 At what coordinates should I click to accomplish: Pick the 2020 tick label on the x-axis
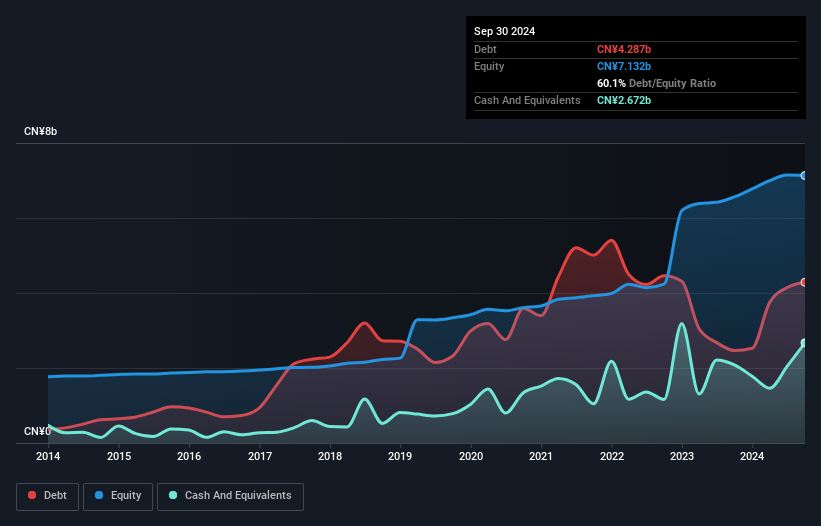471,457
